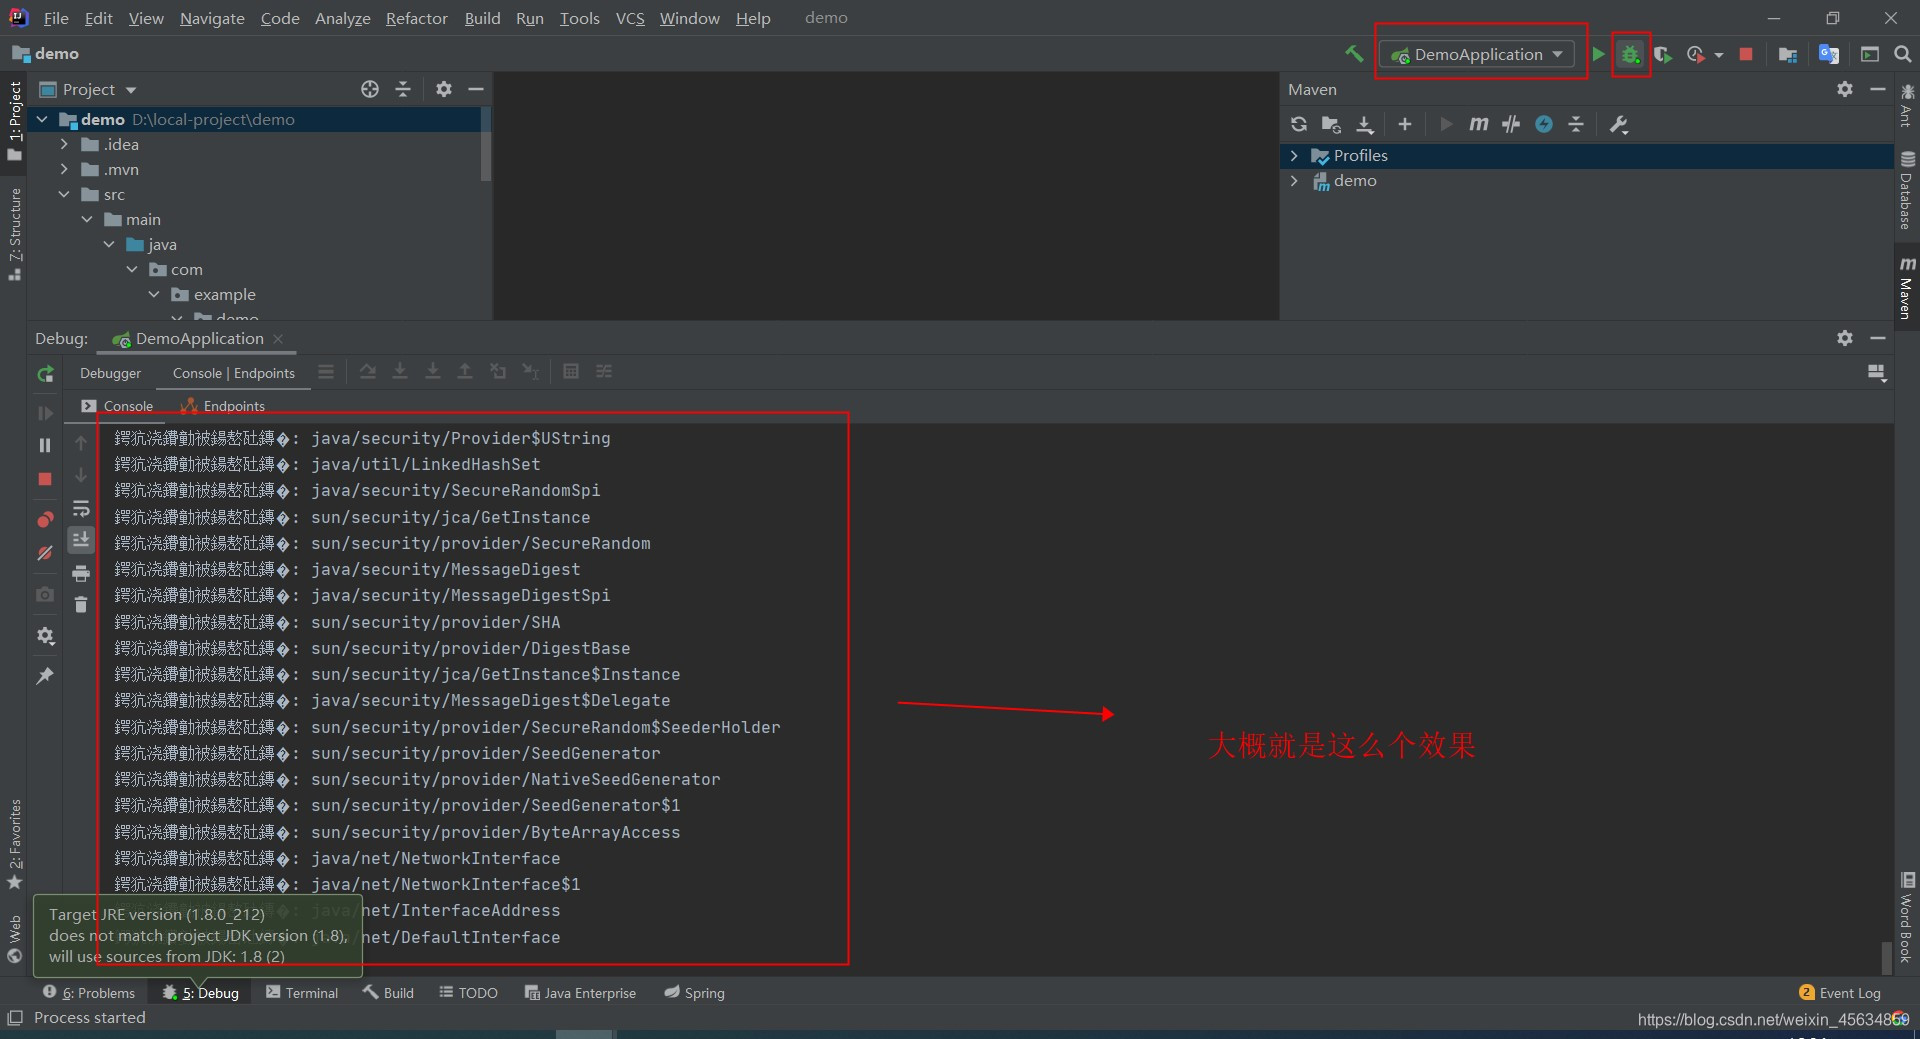Open the translate plugin icon
Image resolution: width=1920 pixels, height=1039 pixels.
[1829, 54]
